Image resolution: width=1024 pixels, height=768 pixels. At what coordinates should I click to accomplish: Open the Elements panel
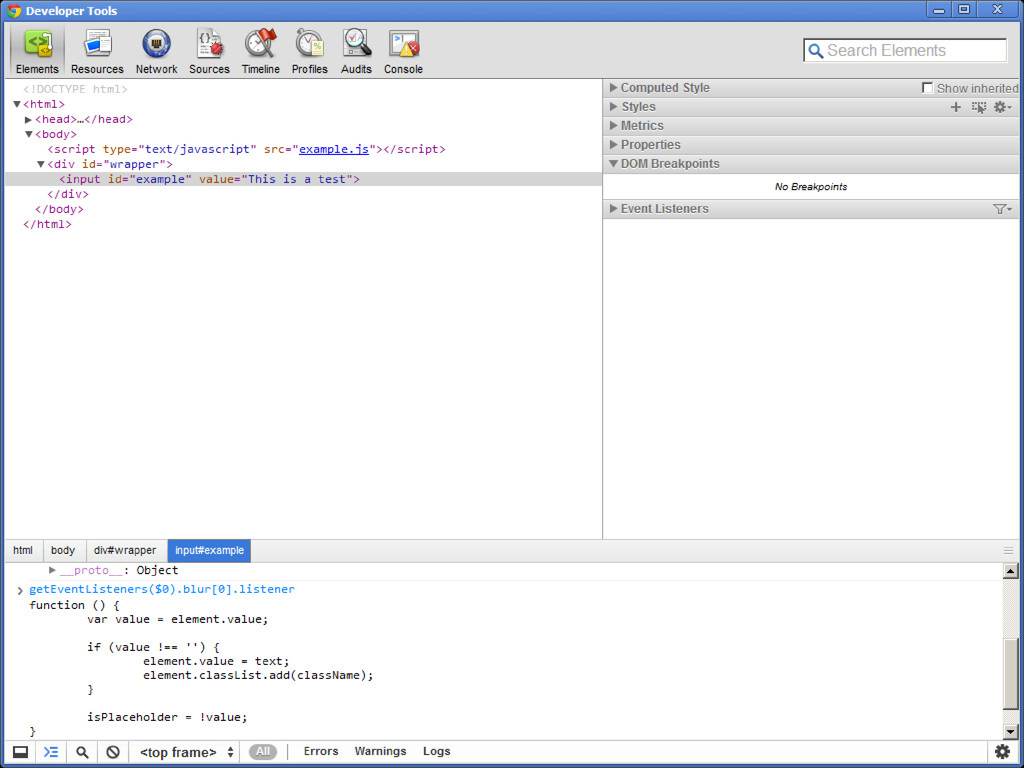37,52
